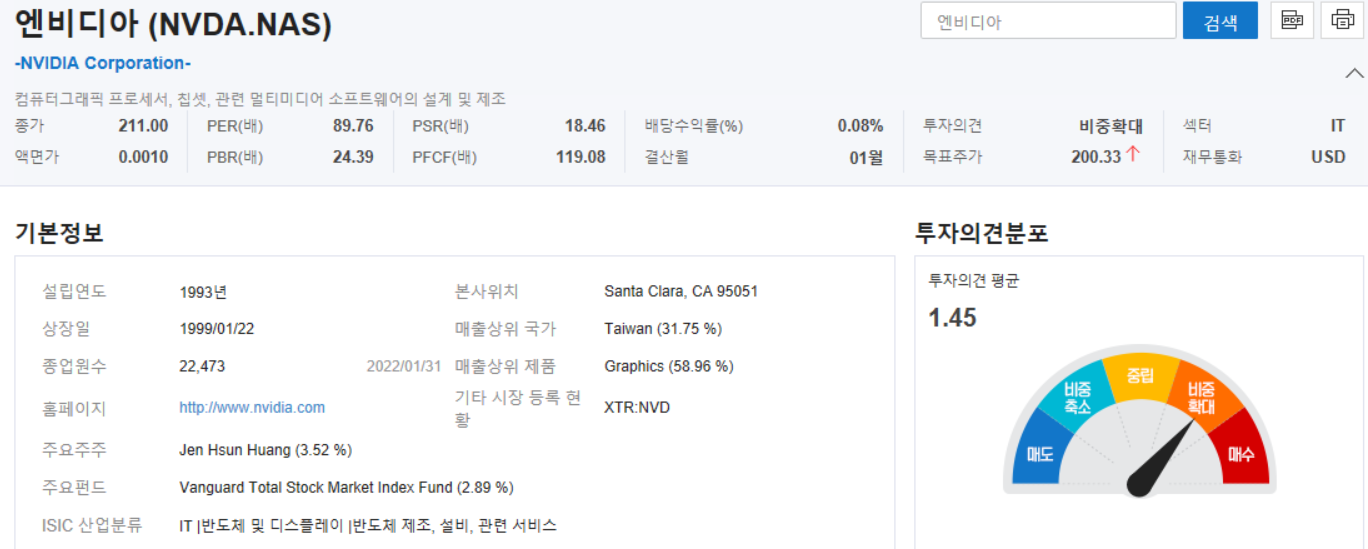Click the 결산월 value 01월
This screenshot has width=1368, height=549.
click(867, 157)
